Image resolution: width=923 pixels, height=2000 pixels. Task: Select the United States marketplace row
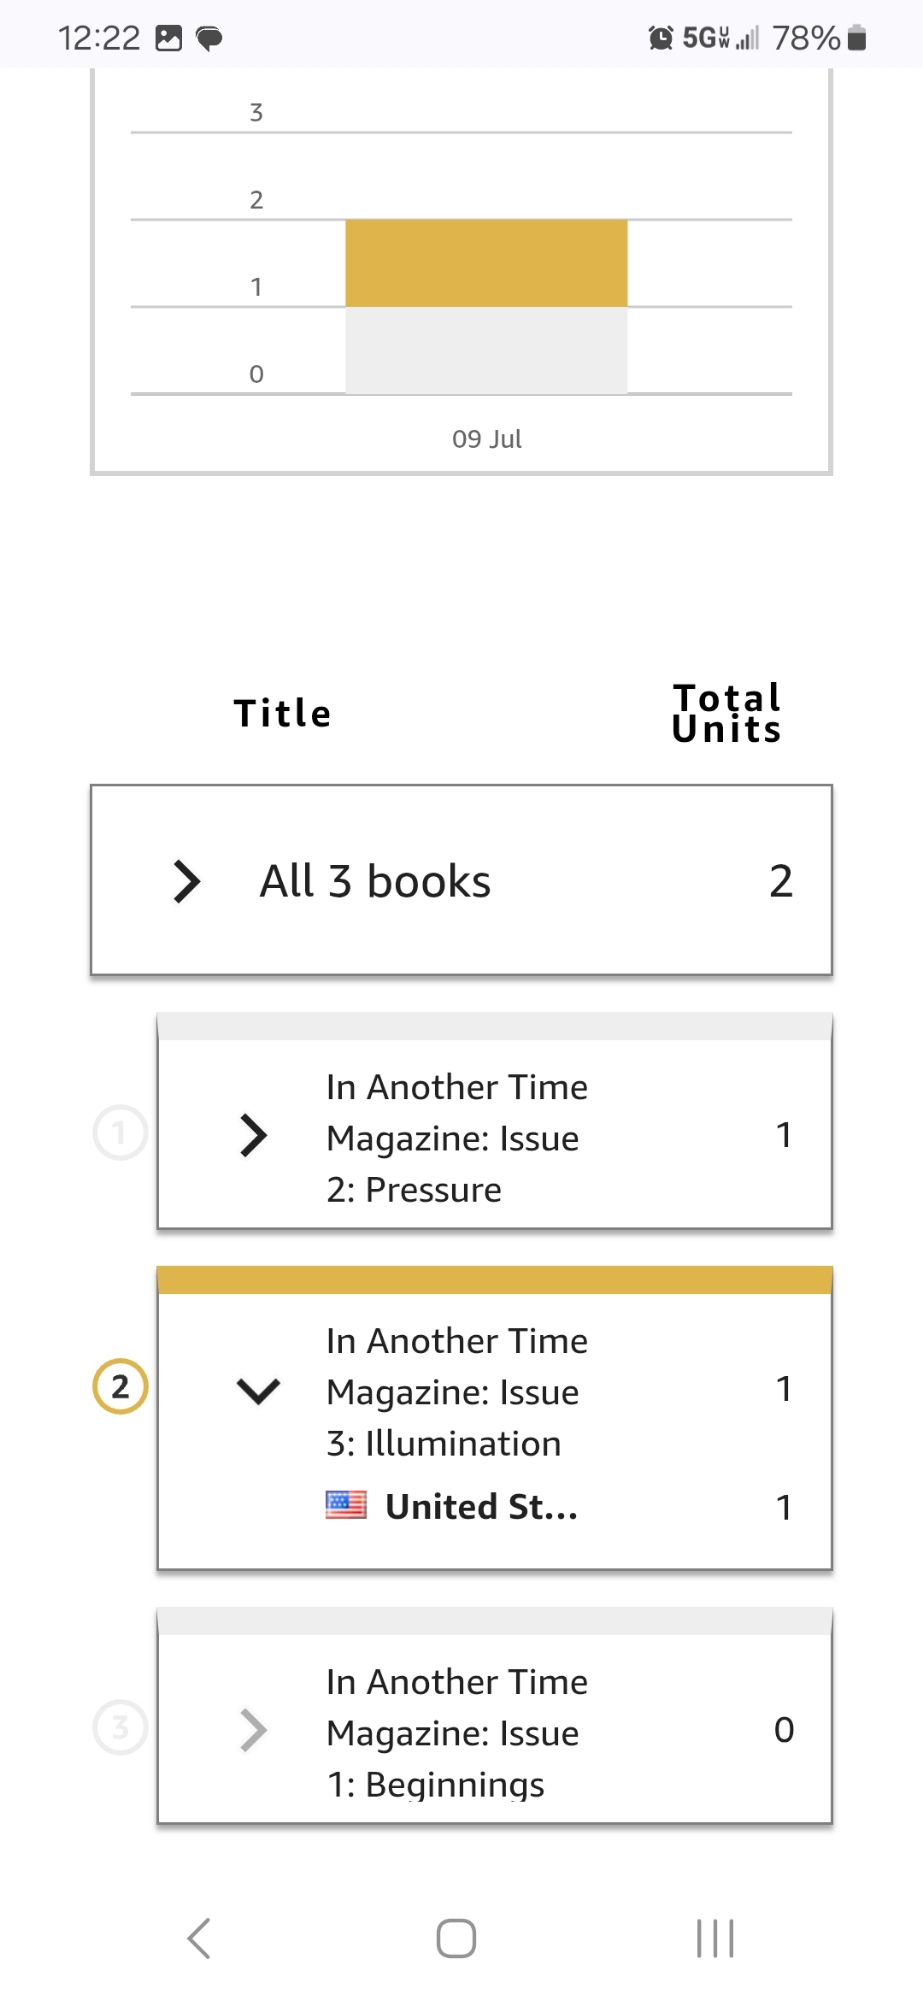click(481, 1506)
